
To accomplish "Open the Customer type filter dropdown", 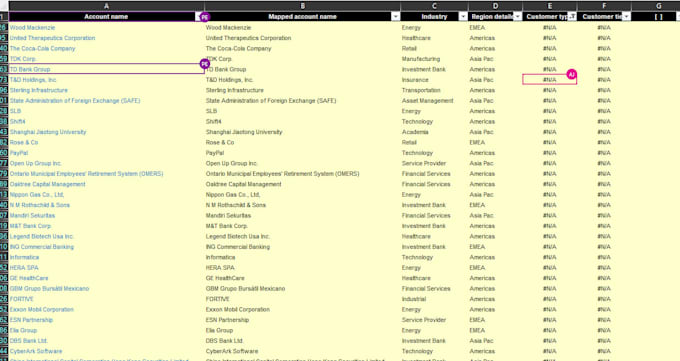I will pyautogui.click(x=572, y=16).
